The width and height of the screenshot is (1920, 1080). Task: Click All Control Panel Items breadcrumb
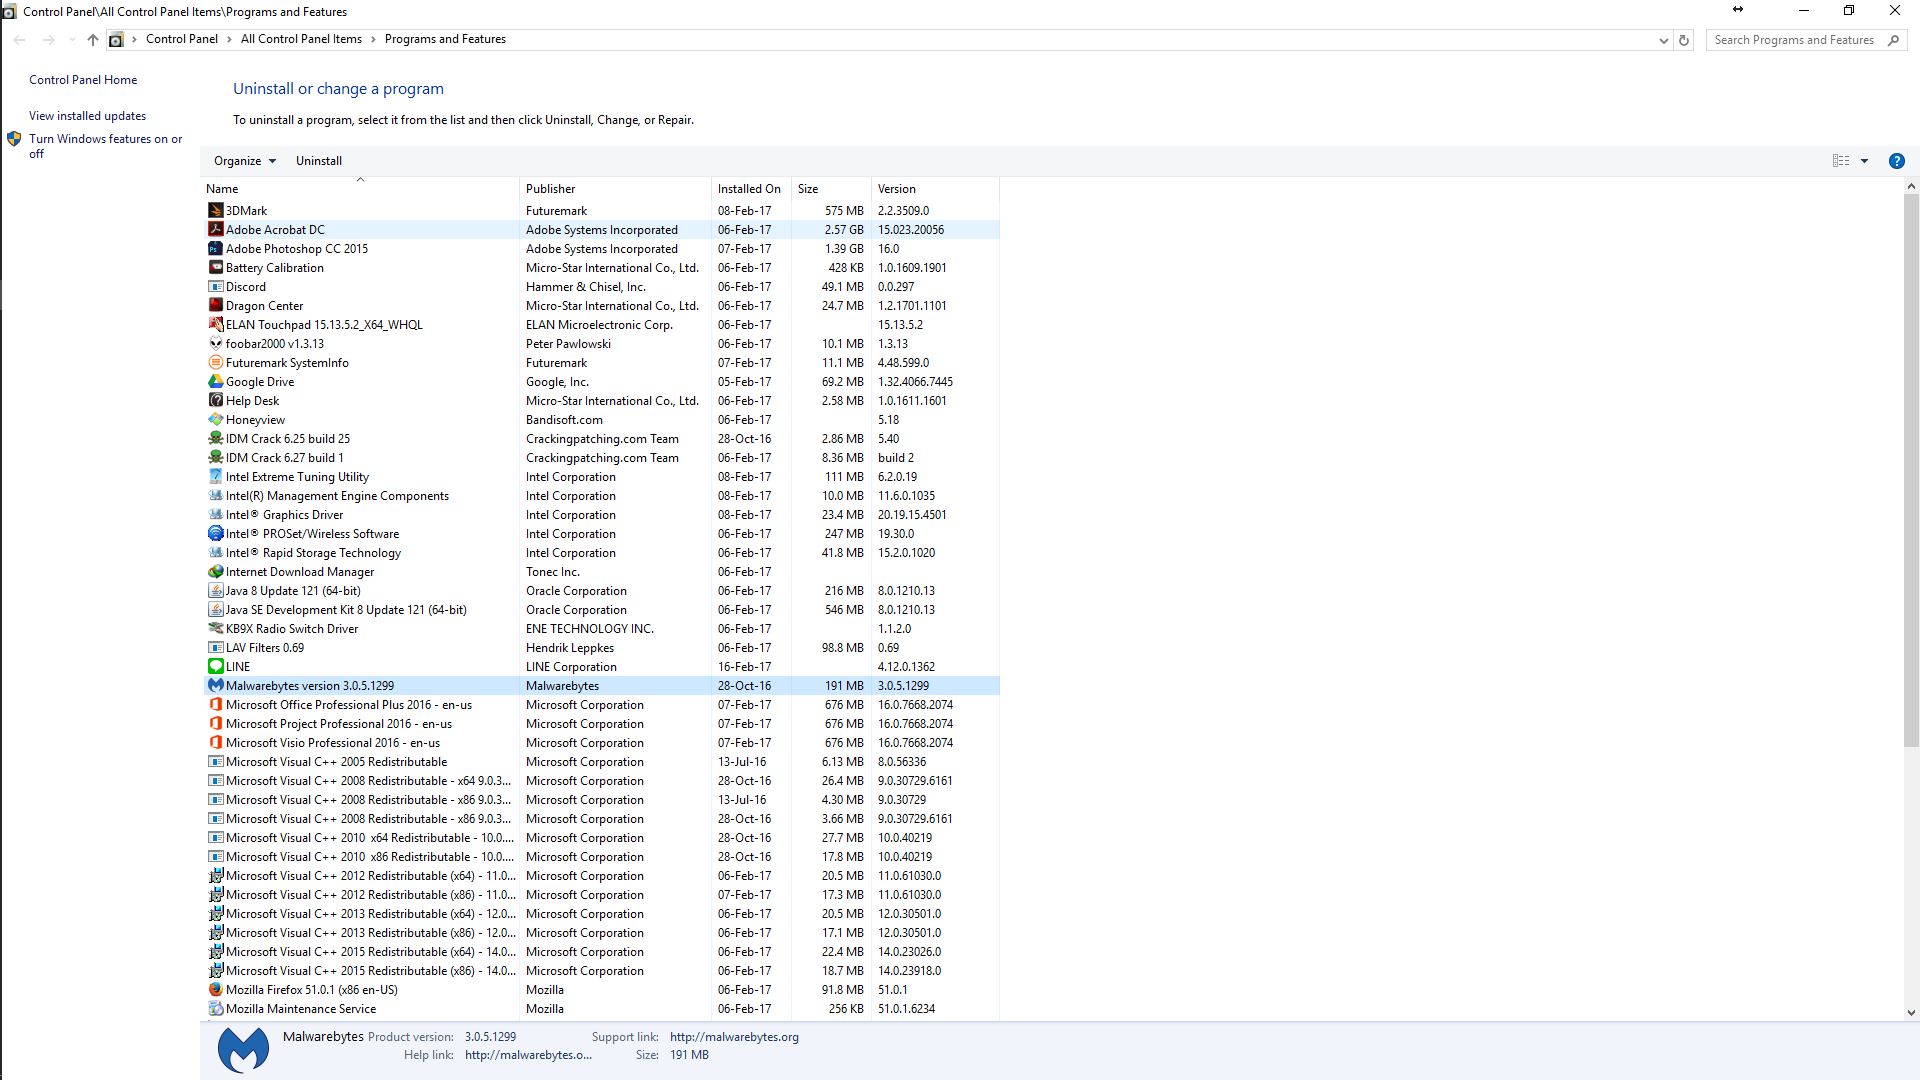point(301,40)
